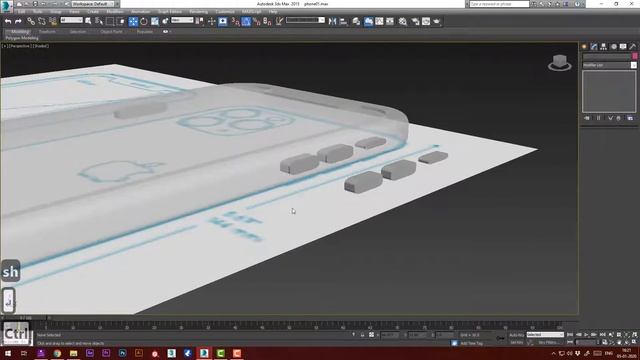Open the Workspace Default dropdown

(93, 4)
